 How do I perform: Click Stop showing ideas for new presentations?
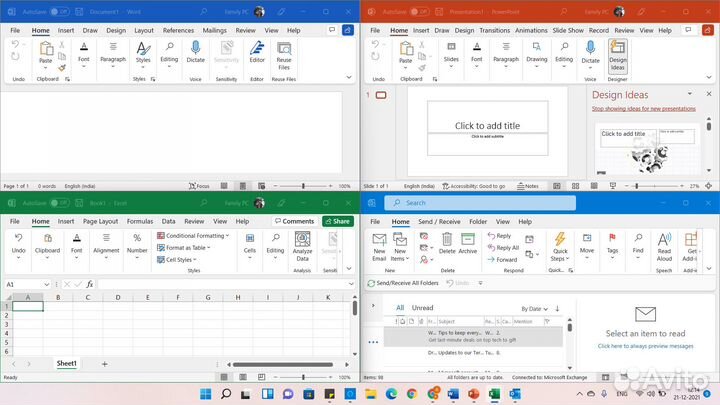tap(643, 109)
